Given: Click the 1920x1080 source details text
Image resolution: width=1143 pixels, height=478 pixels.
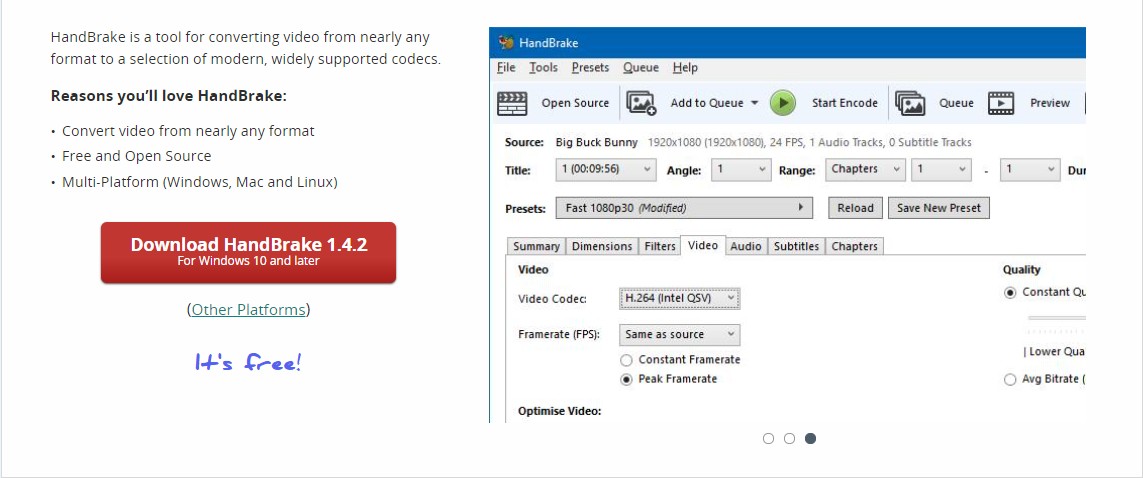Looking at the screenshot, I should 810,142.
